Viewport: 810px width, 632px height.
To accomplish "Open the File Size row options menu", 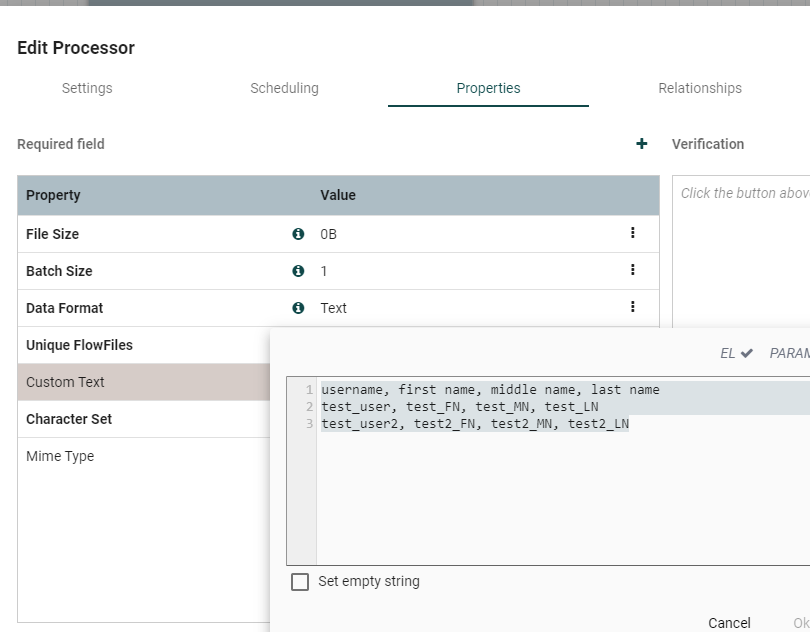I will pyautogui.click(x=633, y=233).
